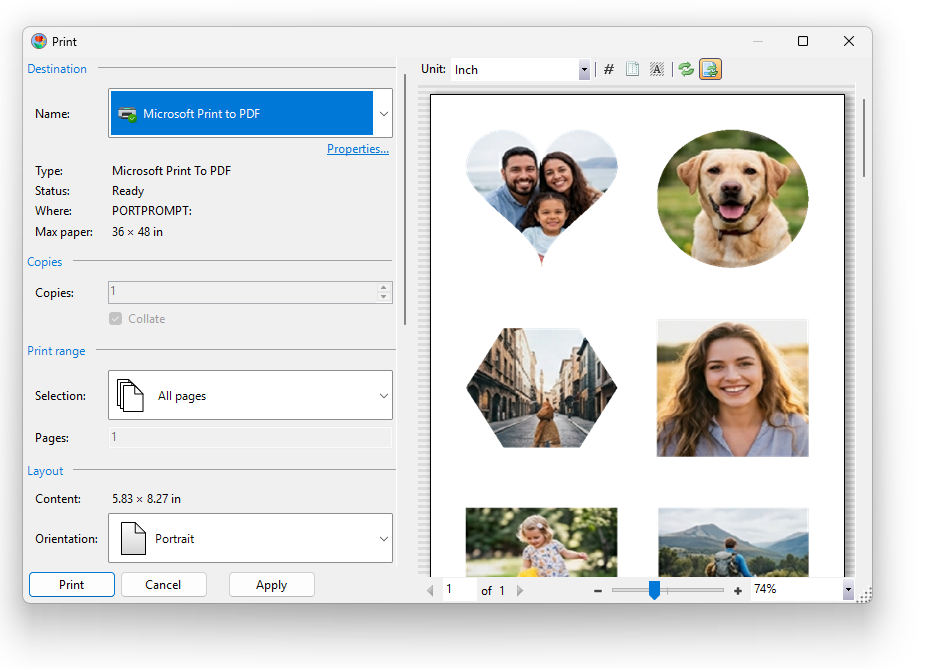
Task: Click the All pages document icon
Action: coord(129,395)
